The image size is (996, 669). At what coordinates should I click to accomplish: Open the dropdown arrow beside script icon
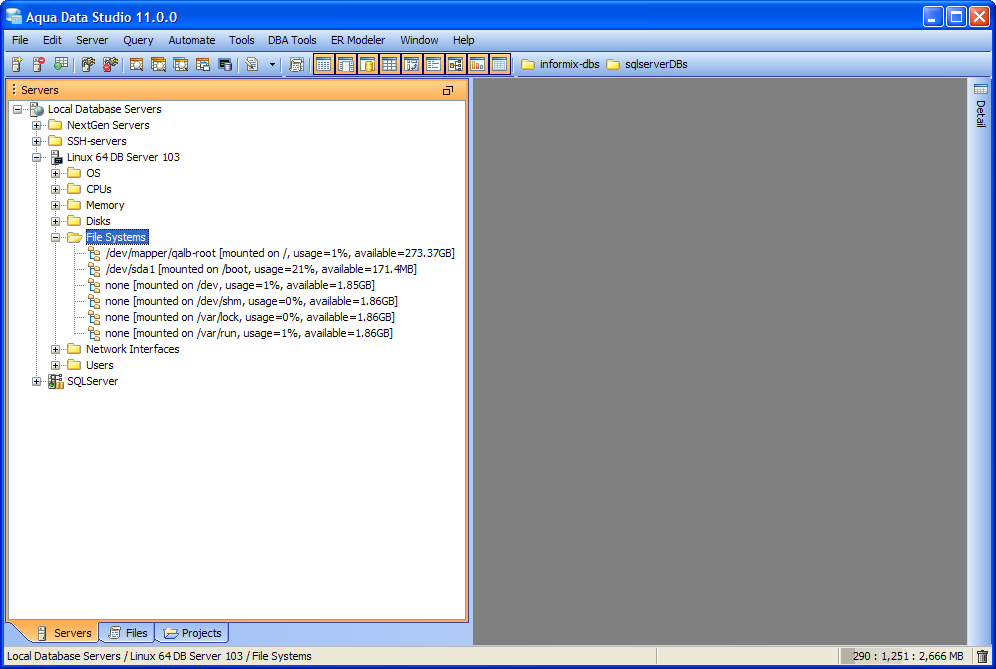(273, 64)
